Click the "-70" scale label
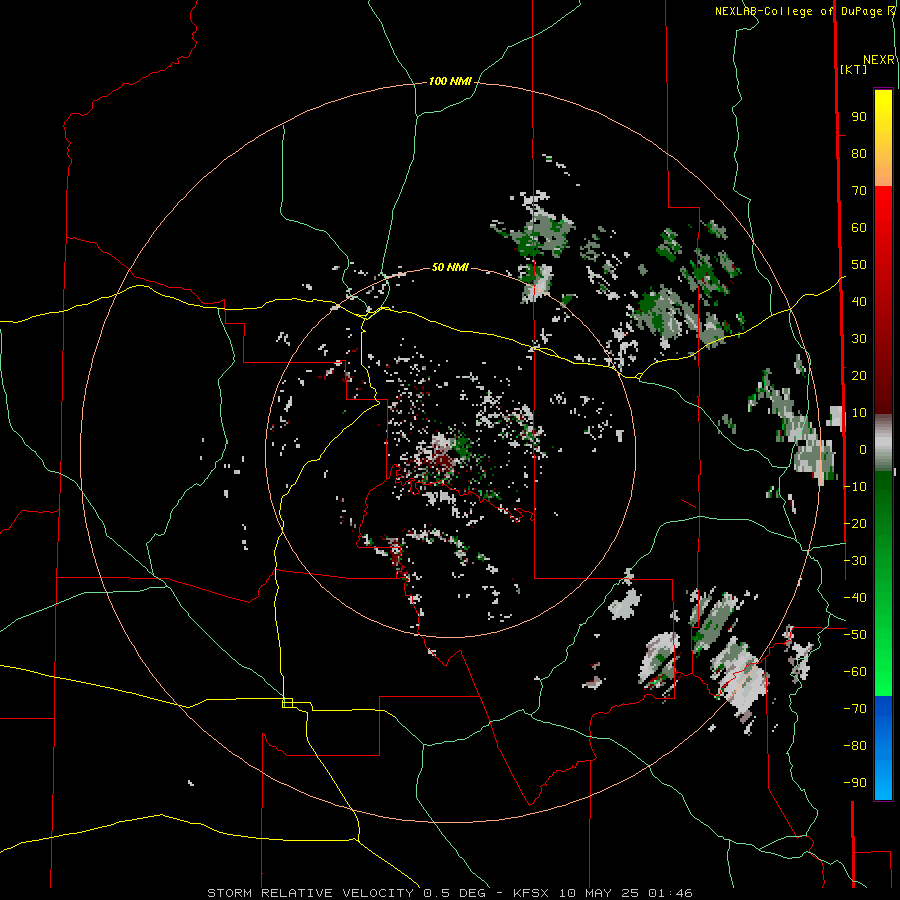Viewport: 900px width, 900px height. [x=855, y=709]
